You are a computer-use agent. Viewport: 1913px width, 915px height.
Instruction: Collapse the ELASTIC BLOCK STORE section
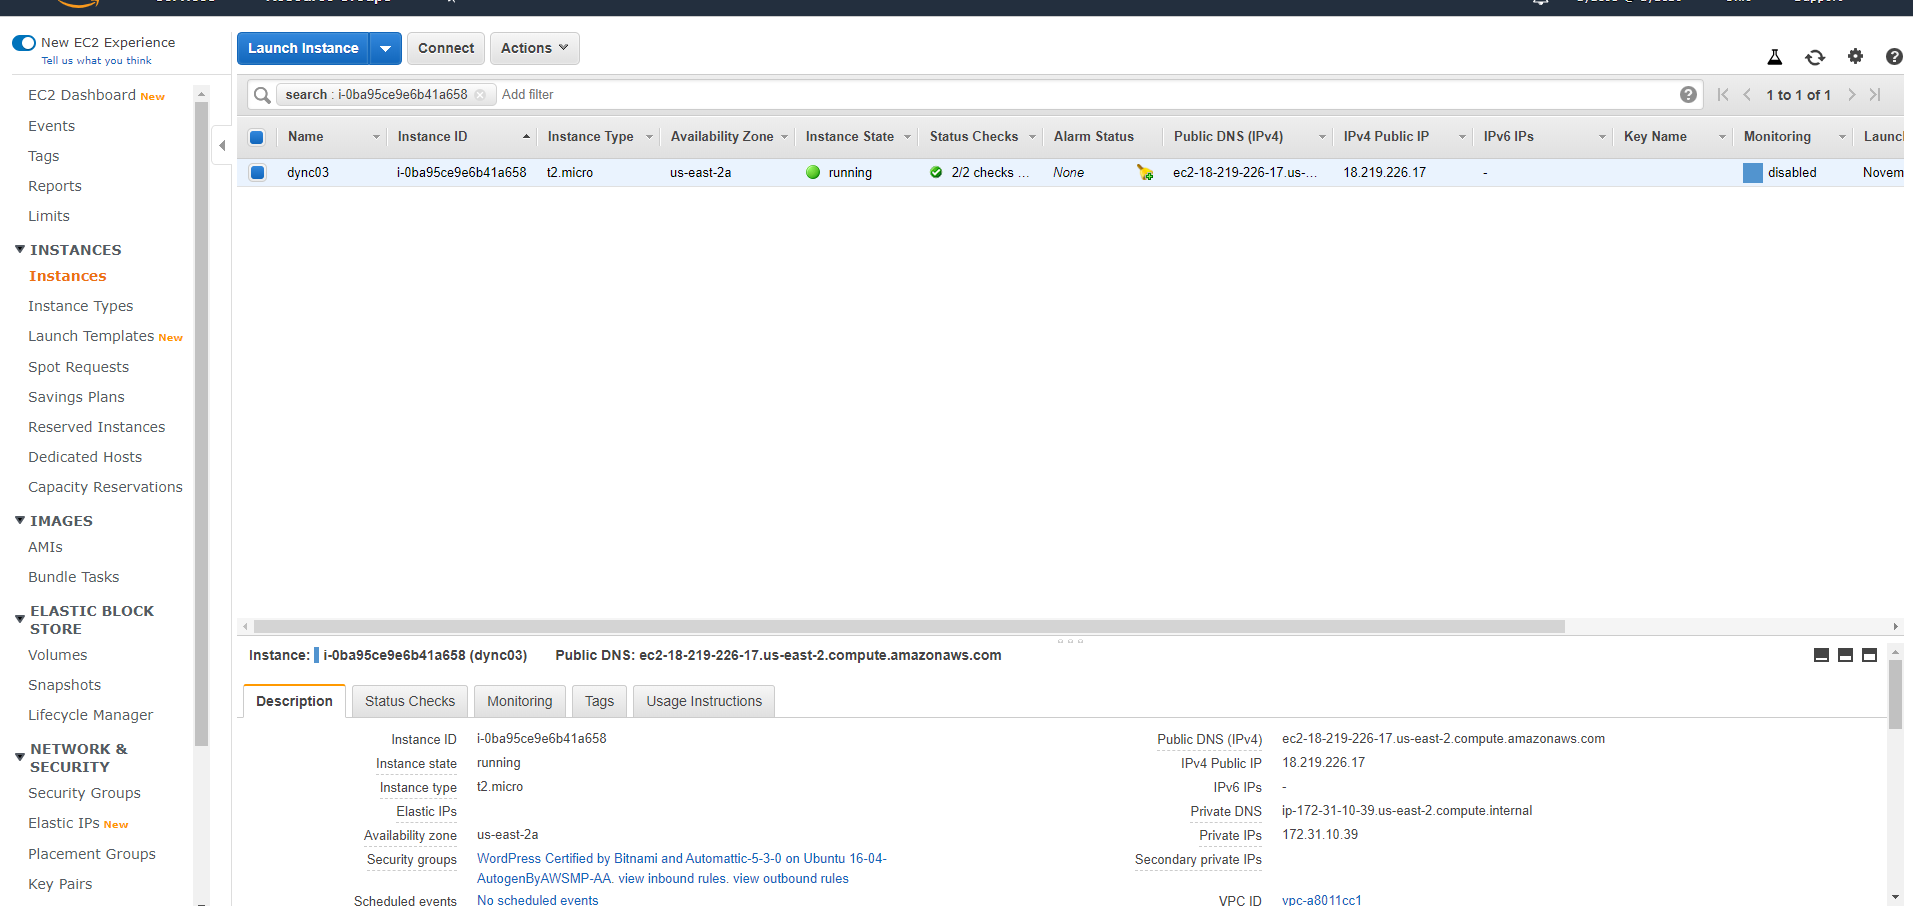point(20,619)
